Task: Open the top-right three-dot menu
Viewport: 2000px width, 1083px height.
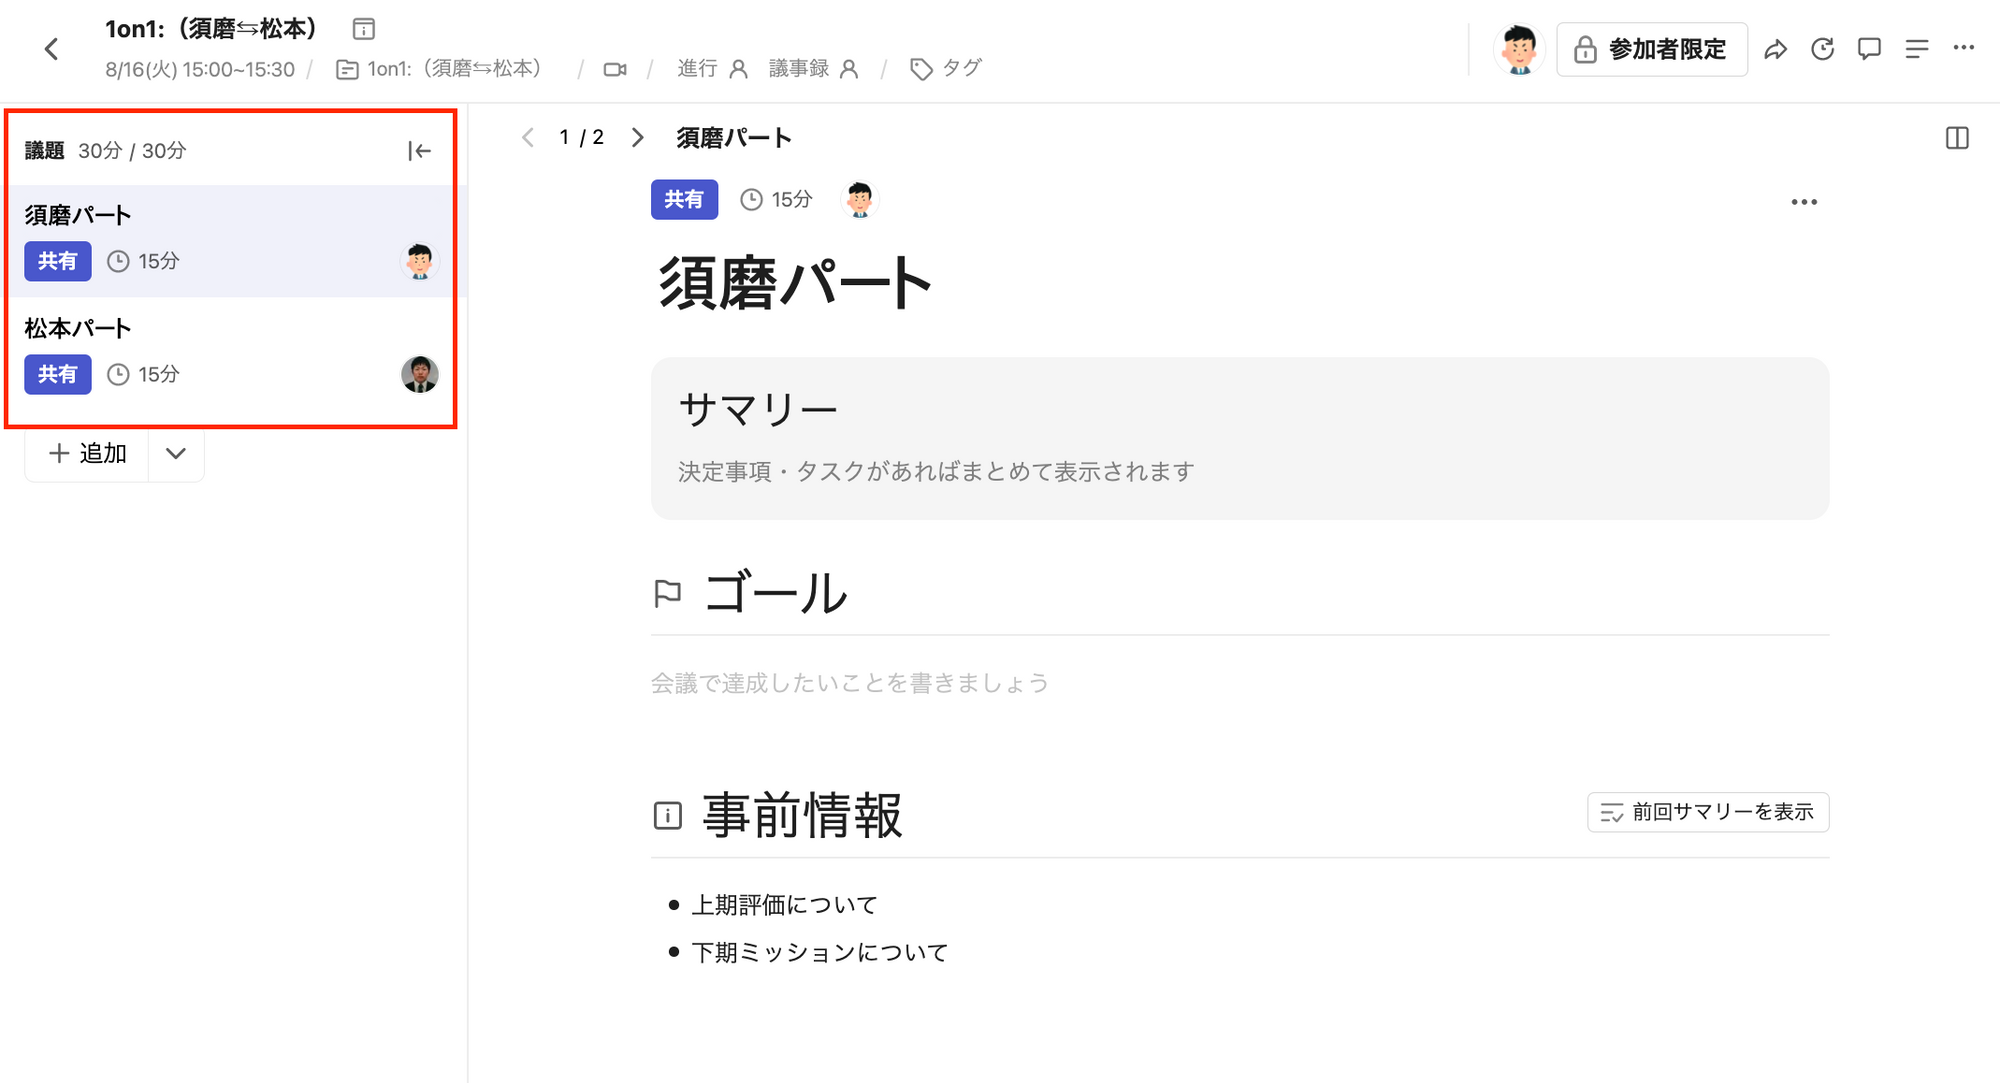Action: 1963,47
